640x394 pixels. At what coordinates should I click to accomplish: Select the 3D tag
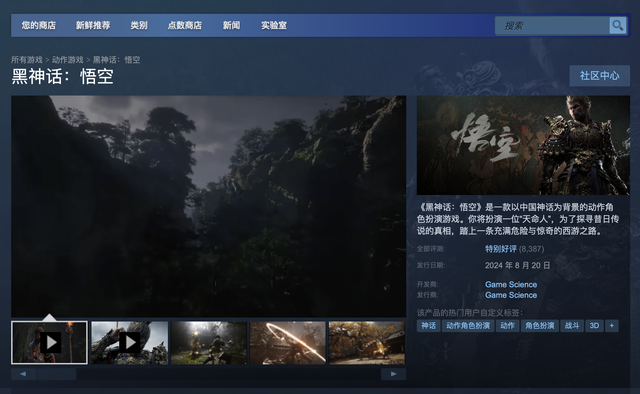tap(594, 326)
